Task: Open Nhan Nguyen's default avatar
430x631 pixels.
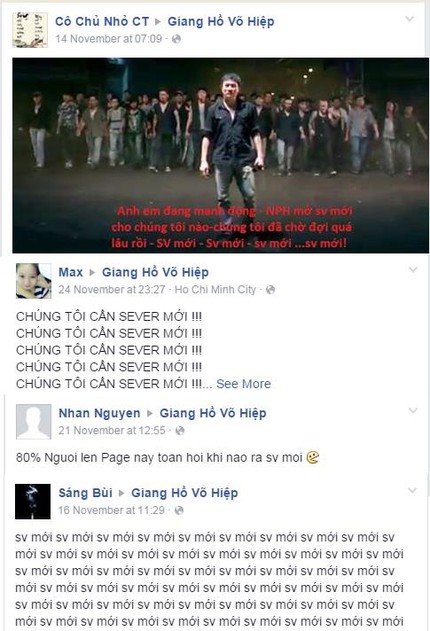Action: (x=33, y=422)
